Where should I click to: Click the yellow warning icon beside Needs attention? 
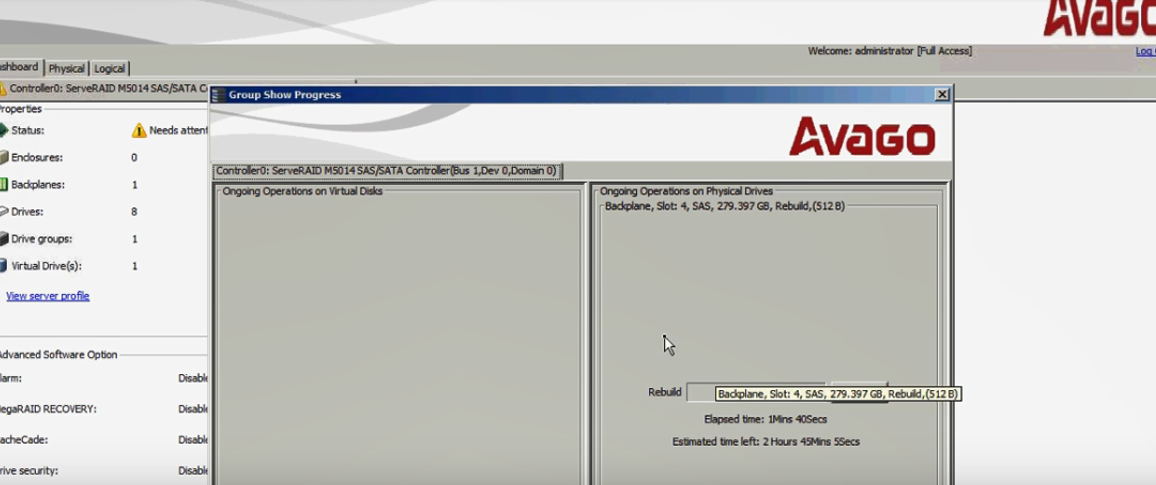coord(139,130)
